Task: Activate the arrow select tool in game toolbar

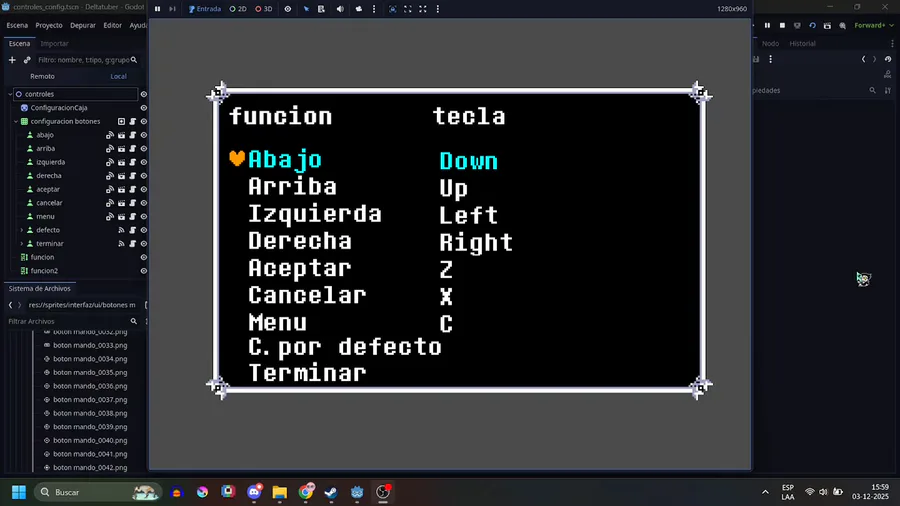Action: click(307, 9)
